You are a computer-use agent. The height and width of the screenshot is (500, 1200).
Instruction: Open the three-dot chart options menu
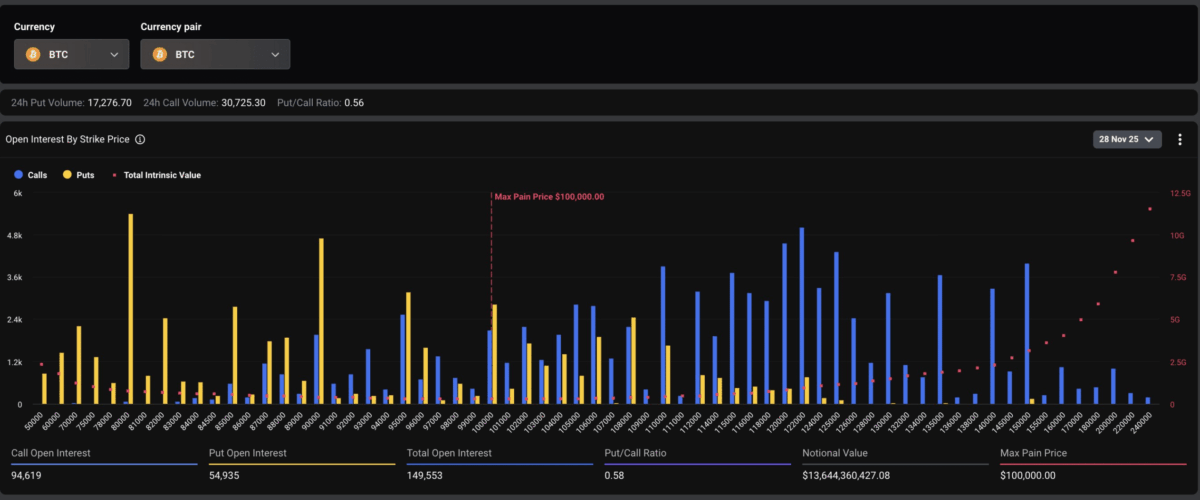(x=1180, y=140)
